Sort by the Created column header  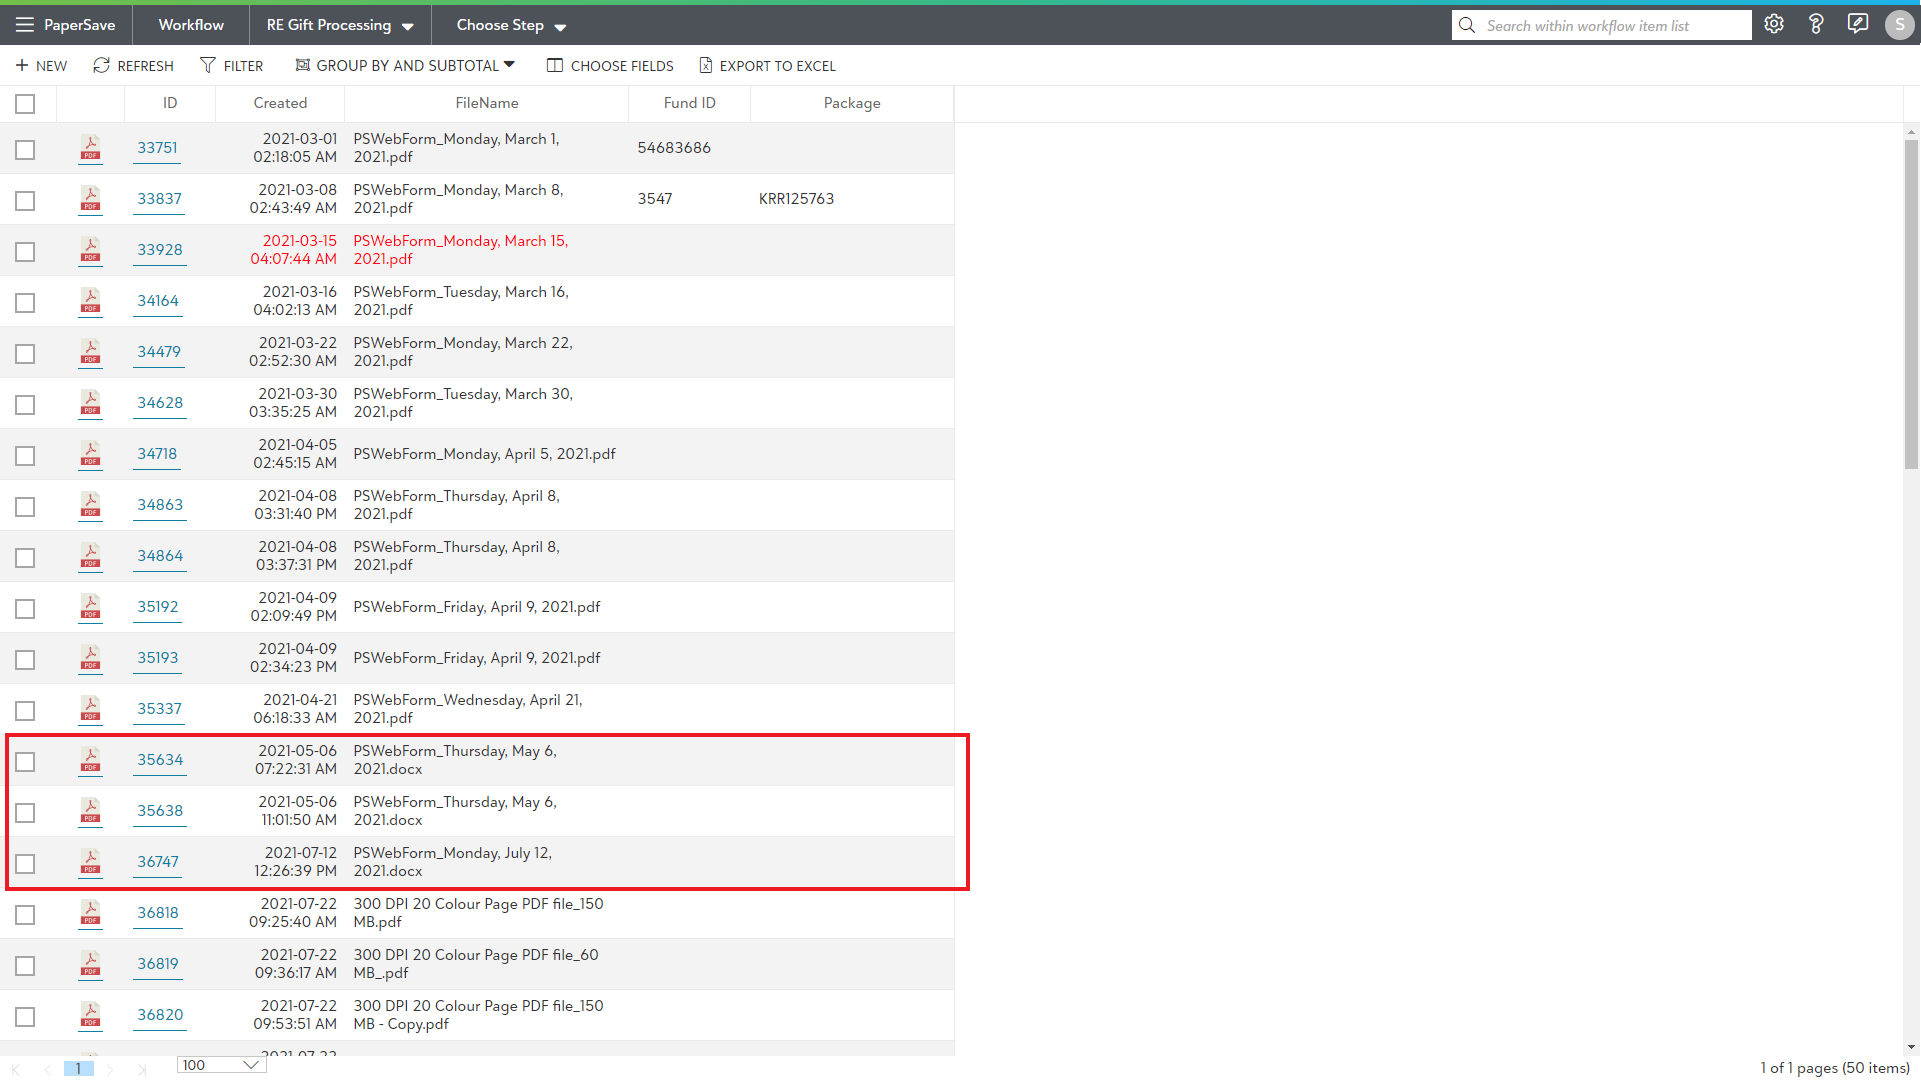(280, 103)
